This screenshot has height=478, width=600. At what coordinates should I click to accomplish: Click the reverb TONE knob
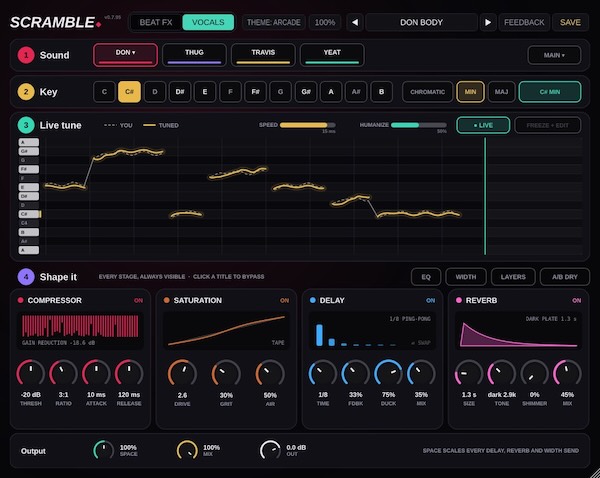502,374
